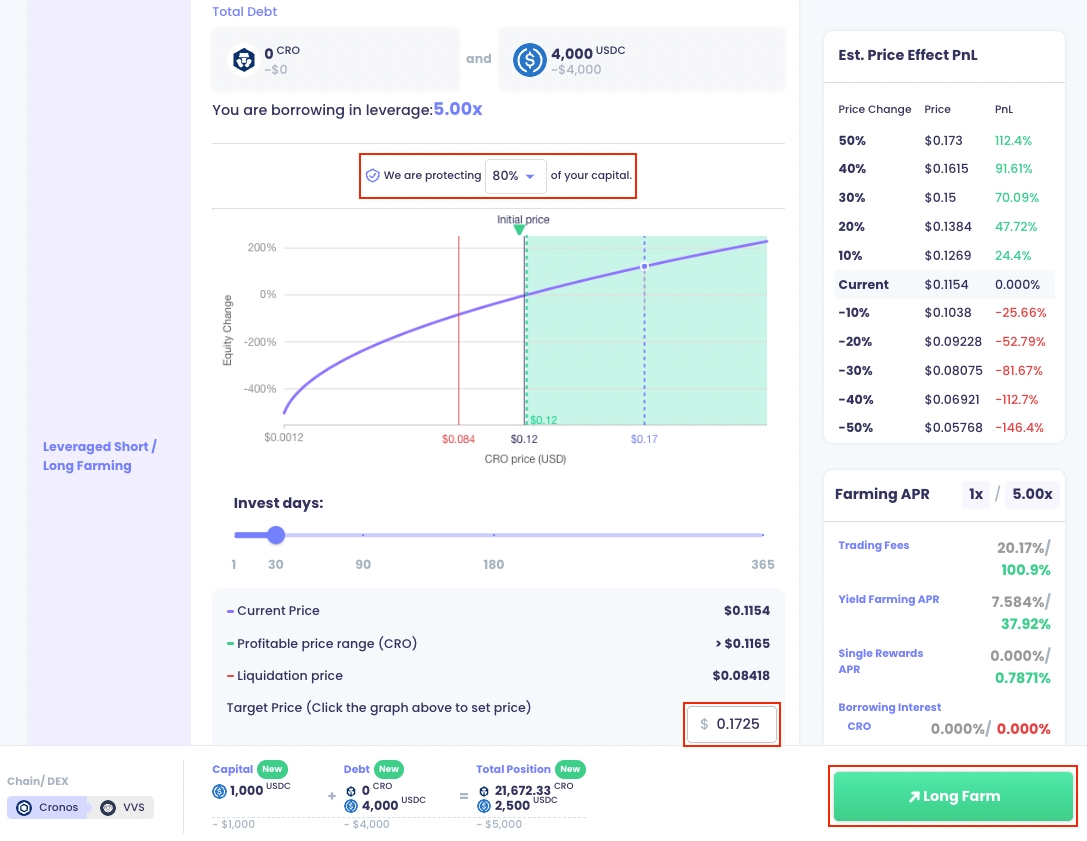Click the New badge beside Capital
Viewport: 1087px width, 841px height.
[x=272, y=769]
